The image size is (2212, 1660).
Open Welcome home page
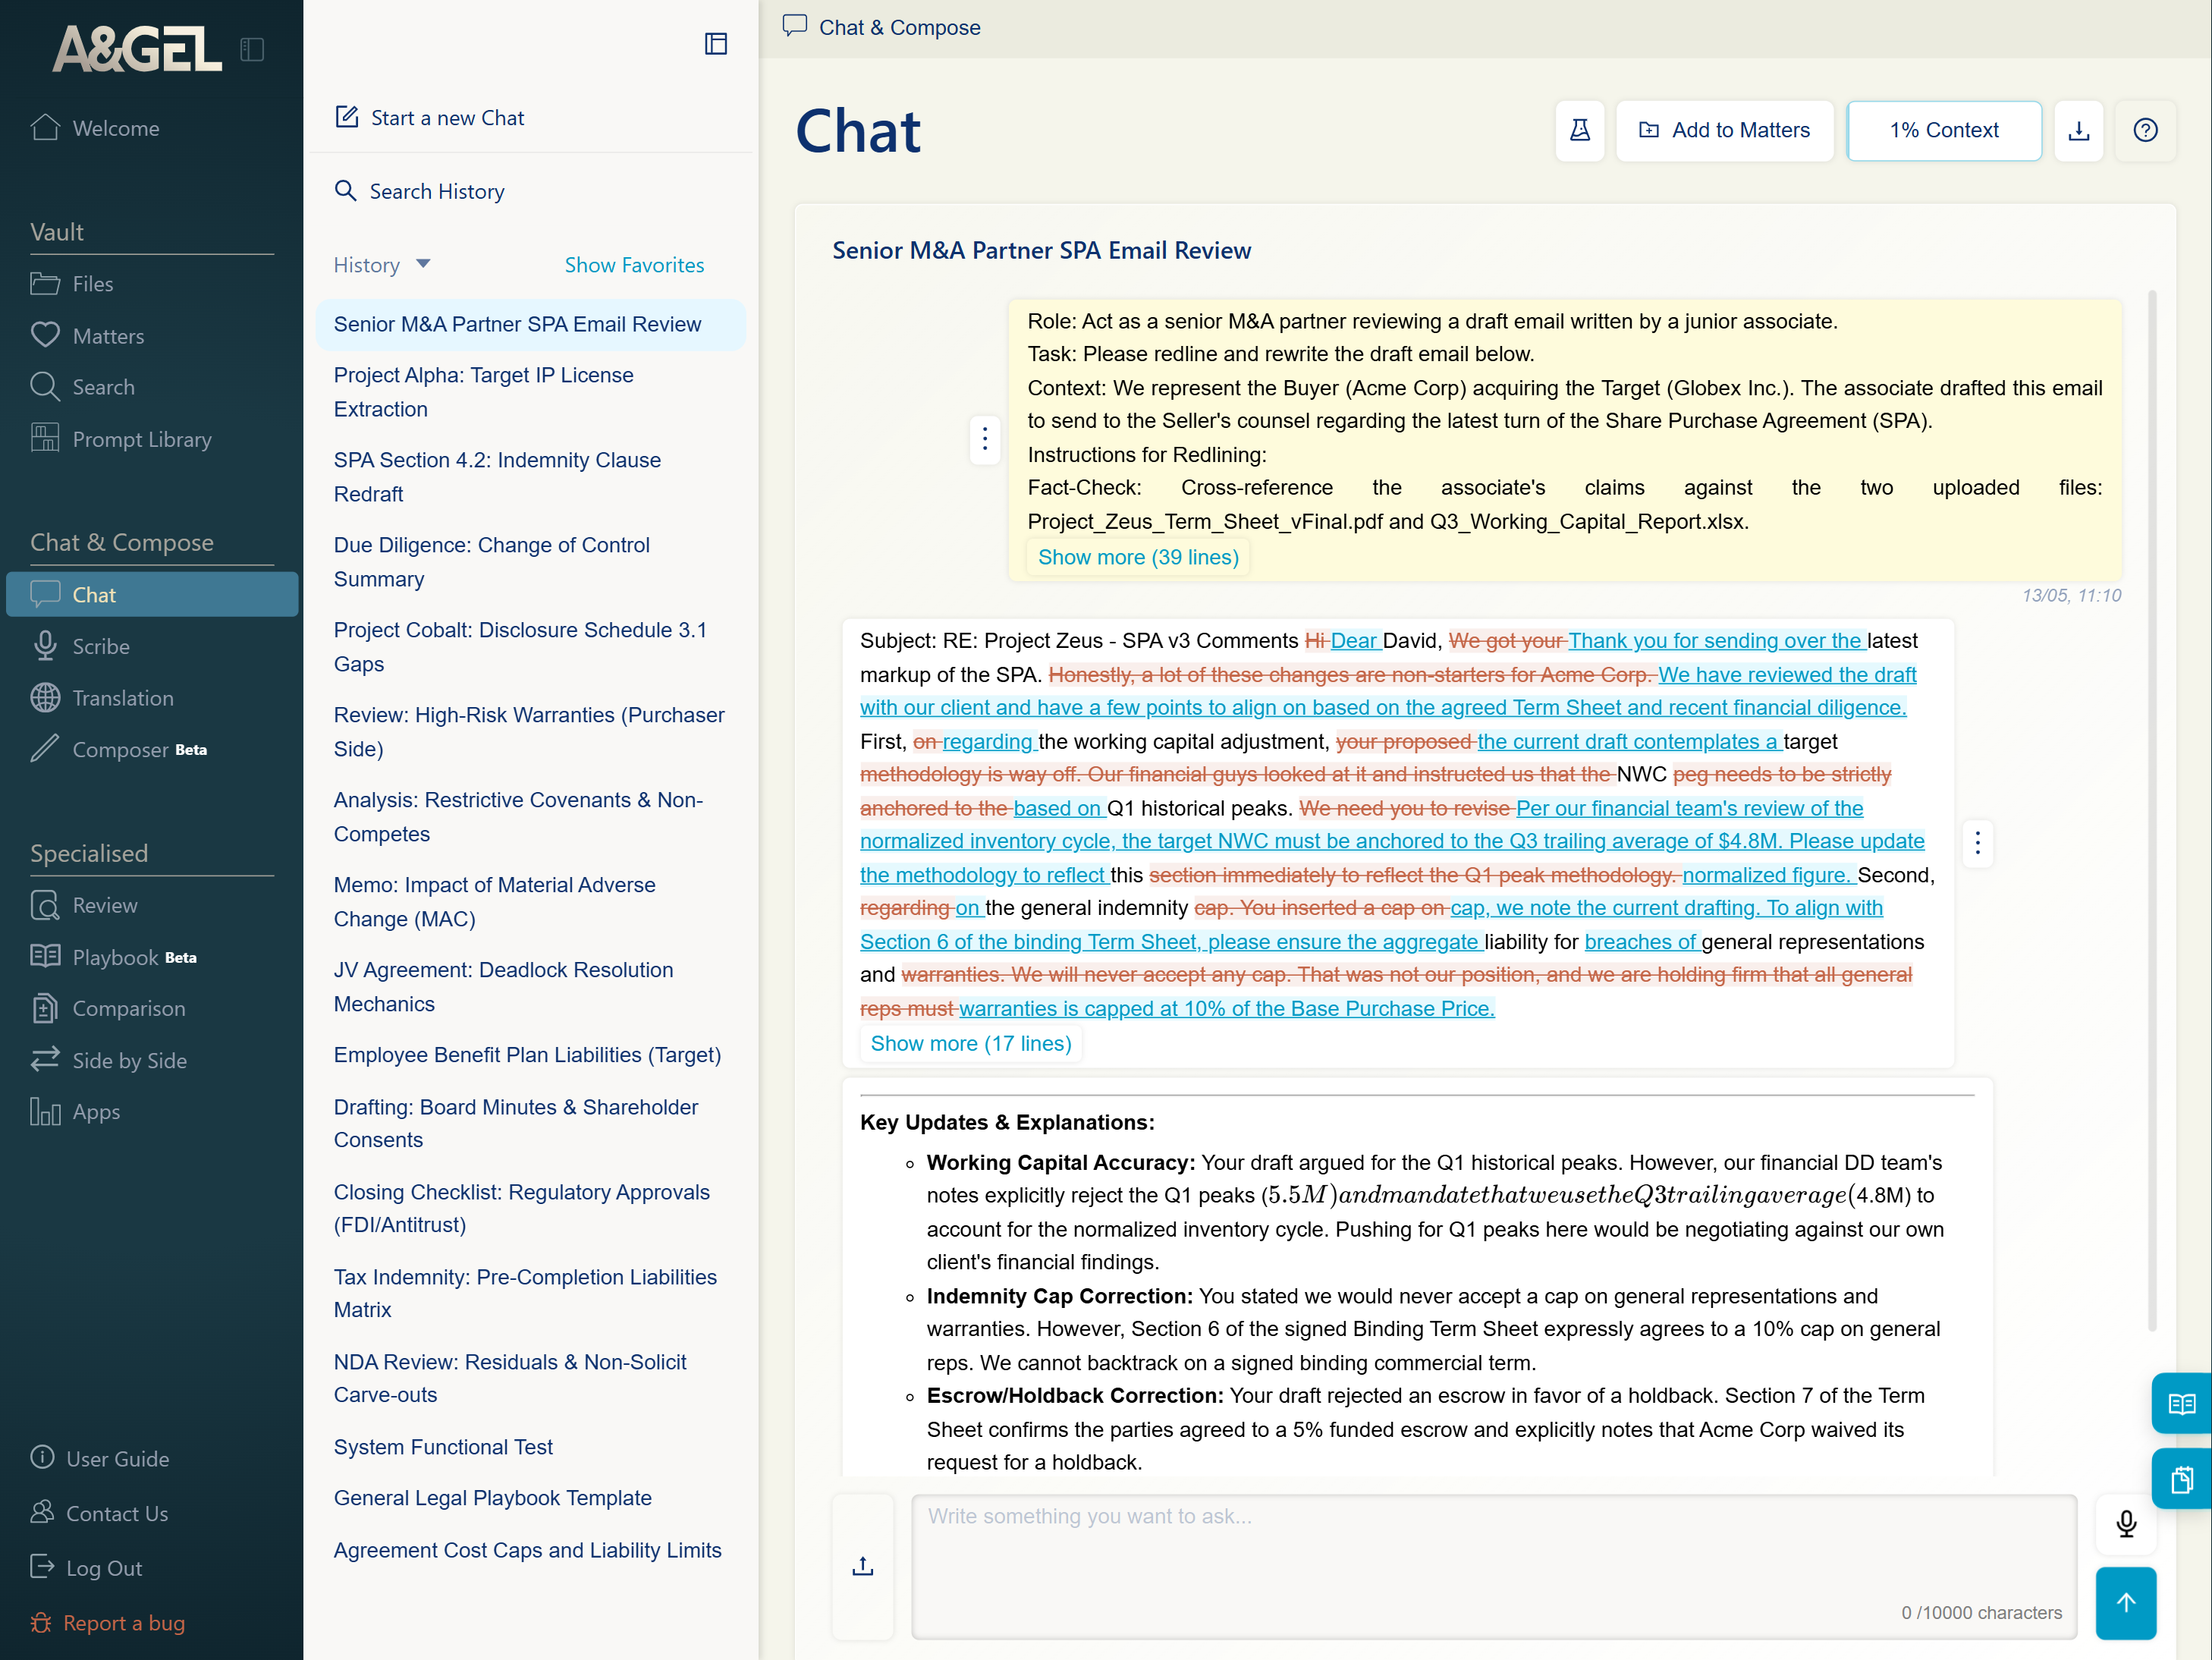point(95,128)
